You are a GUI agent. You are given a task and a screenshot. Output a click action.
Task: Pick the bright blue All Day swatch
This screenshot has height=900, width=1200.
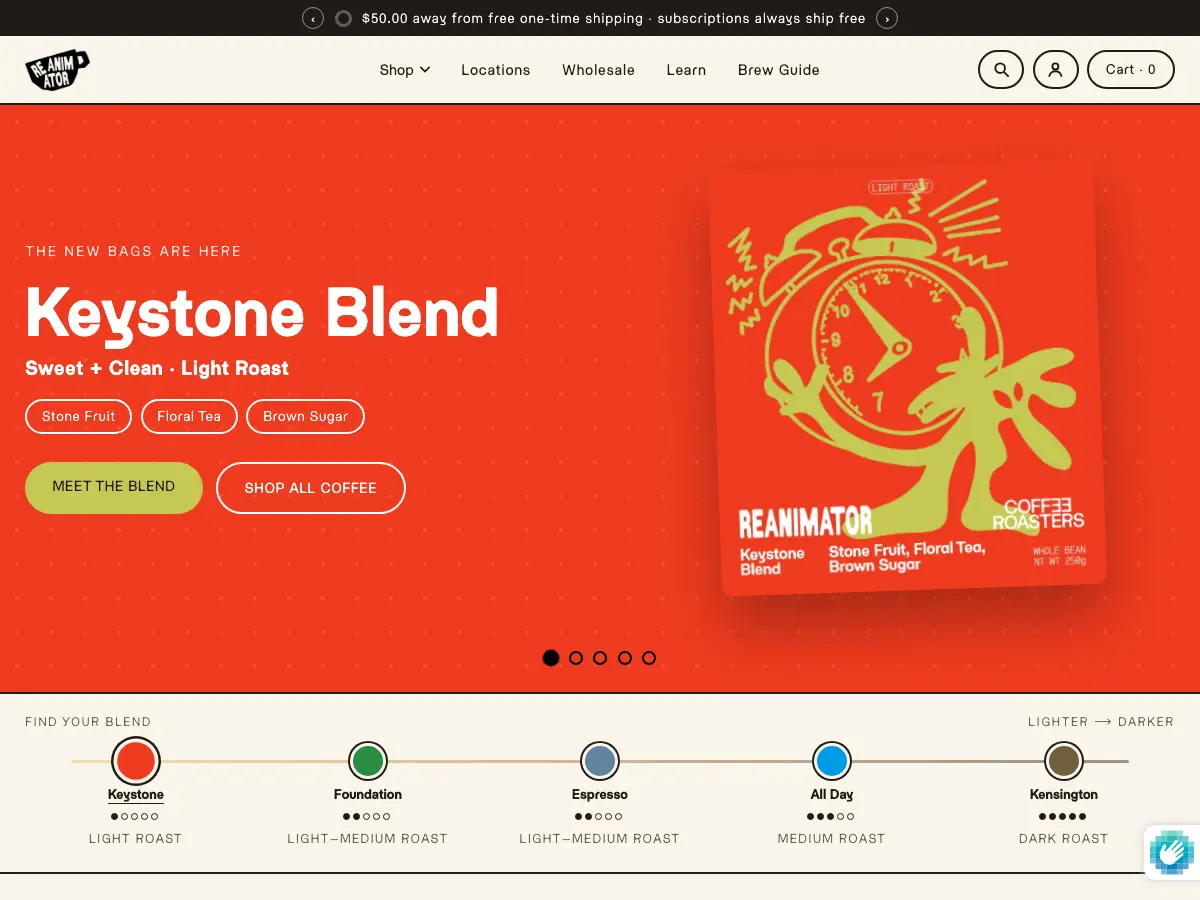pos(832,761)
